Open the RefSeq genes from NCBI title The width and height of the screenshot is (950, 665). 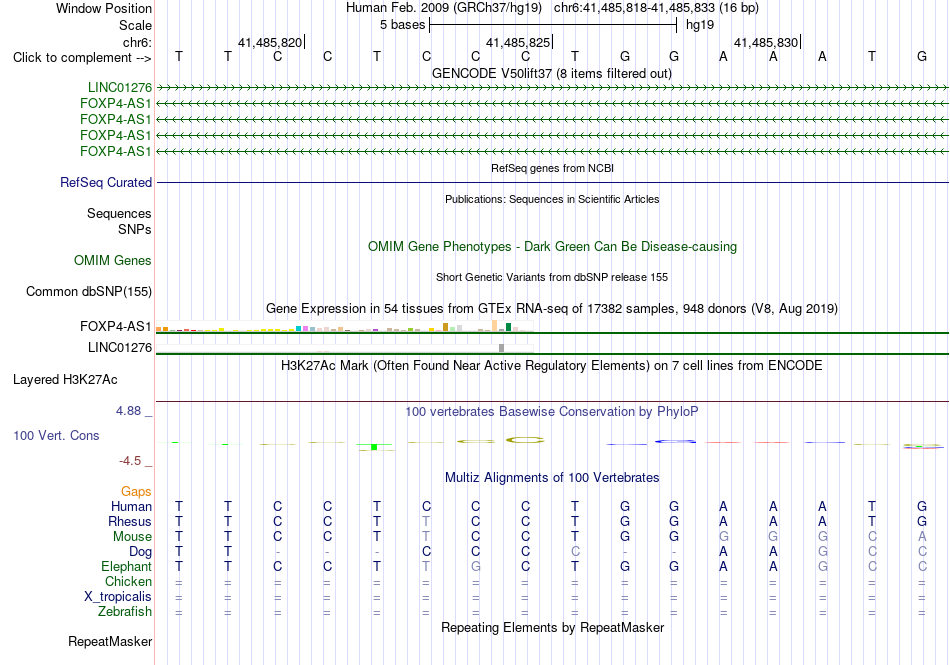coord(552,168)
